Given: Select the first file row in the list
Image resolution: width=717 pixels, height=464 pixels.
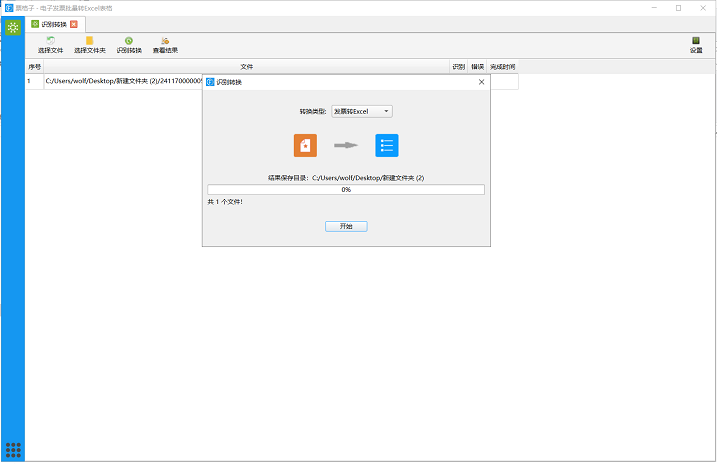Looking at the screenshot, I should point(120,82).
